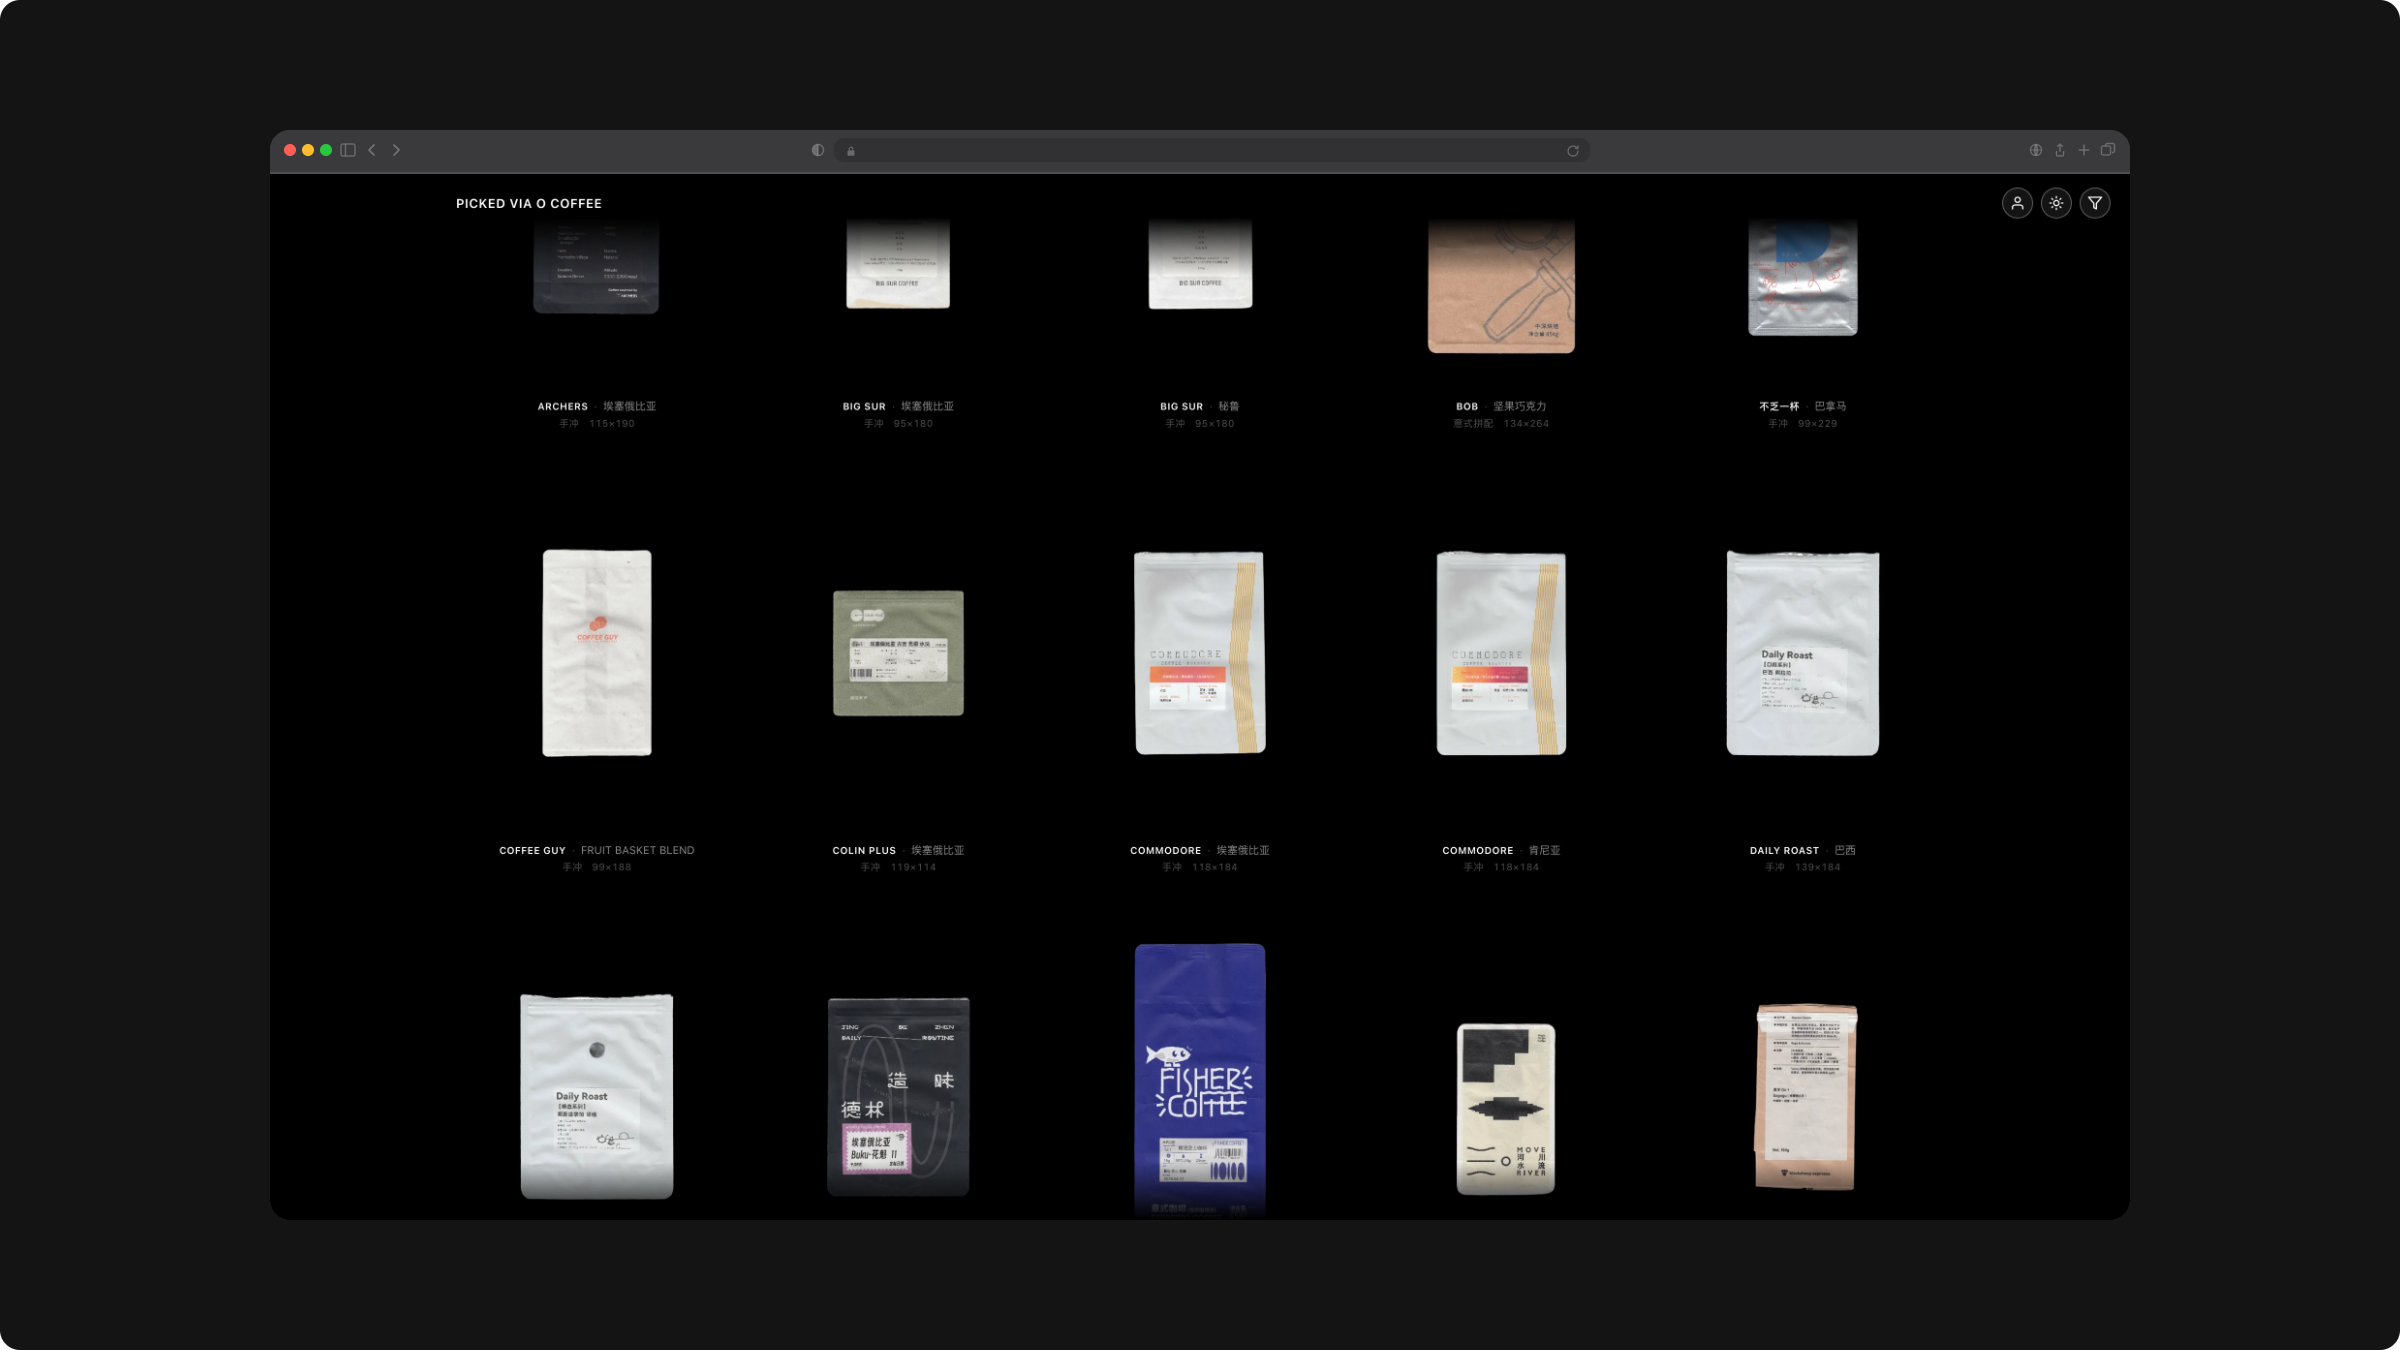
Task: Open the BIG SUR 秘鲁 bag image
Action: [x=1200, y=264]
